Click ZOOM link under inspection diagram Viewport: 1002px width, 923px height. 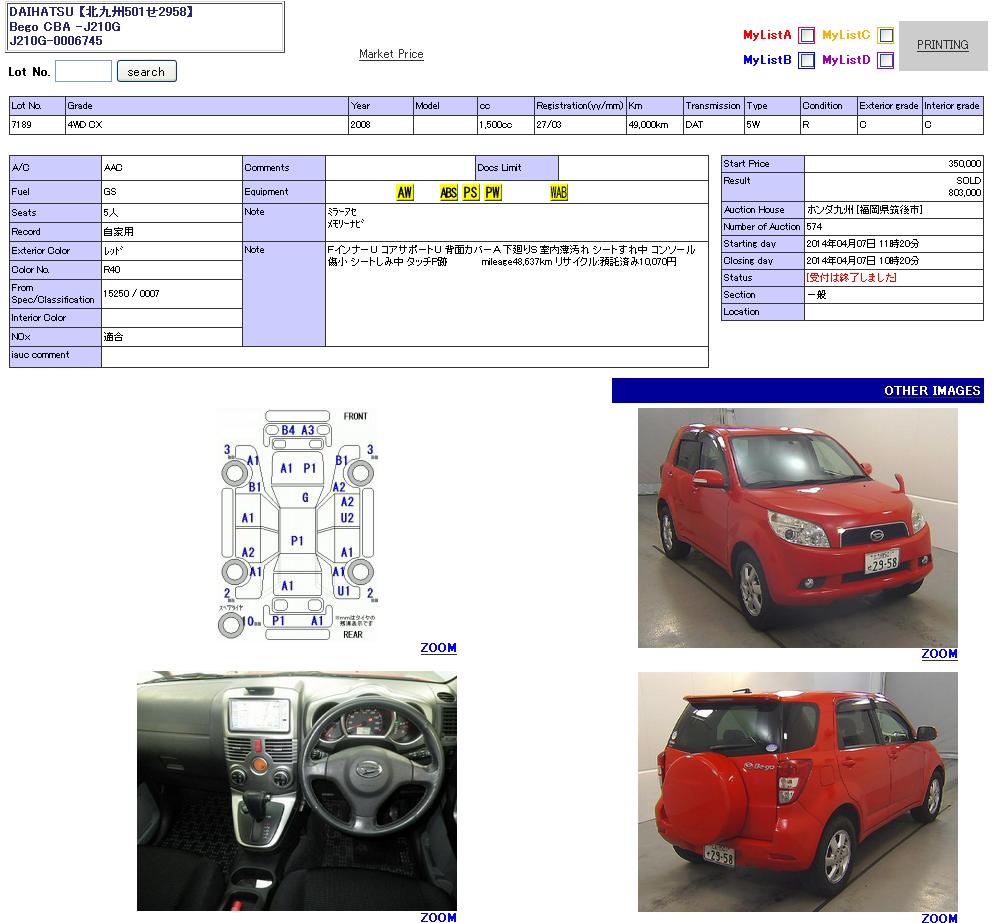coord(438,648)
